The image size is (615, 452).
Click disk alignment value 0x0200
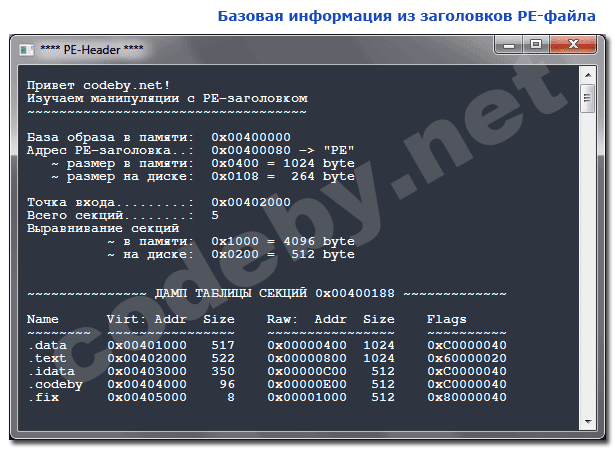(x=235, y=254)
